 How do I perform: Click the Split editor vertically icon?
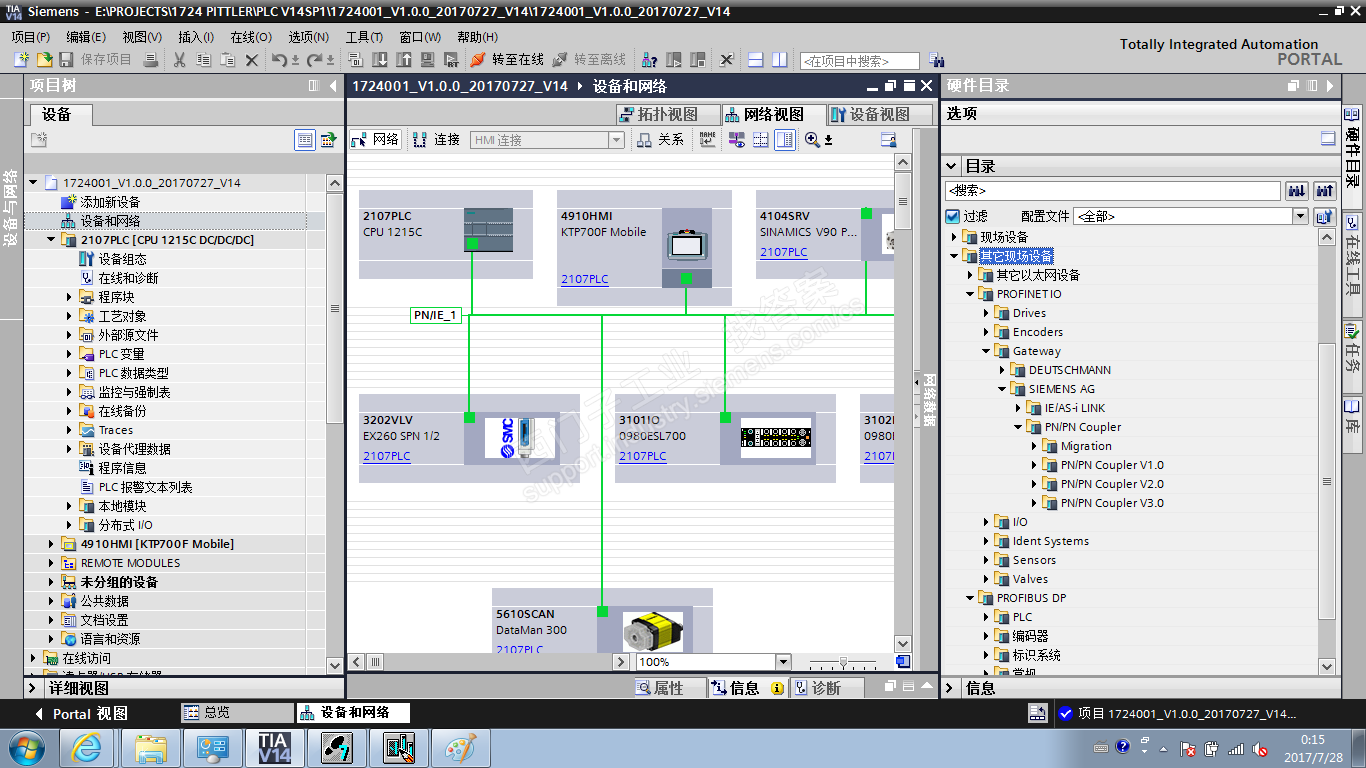(779, 60)
